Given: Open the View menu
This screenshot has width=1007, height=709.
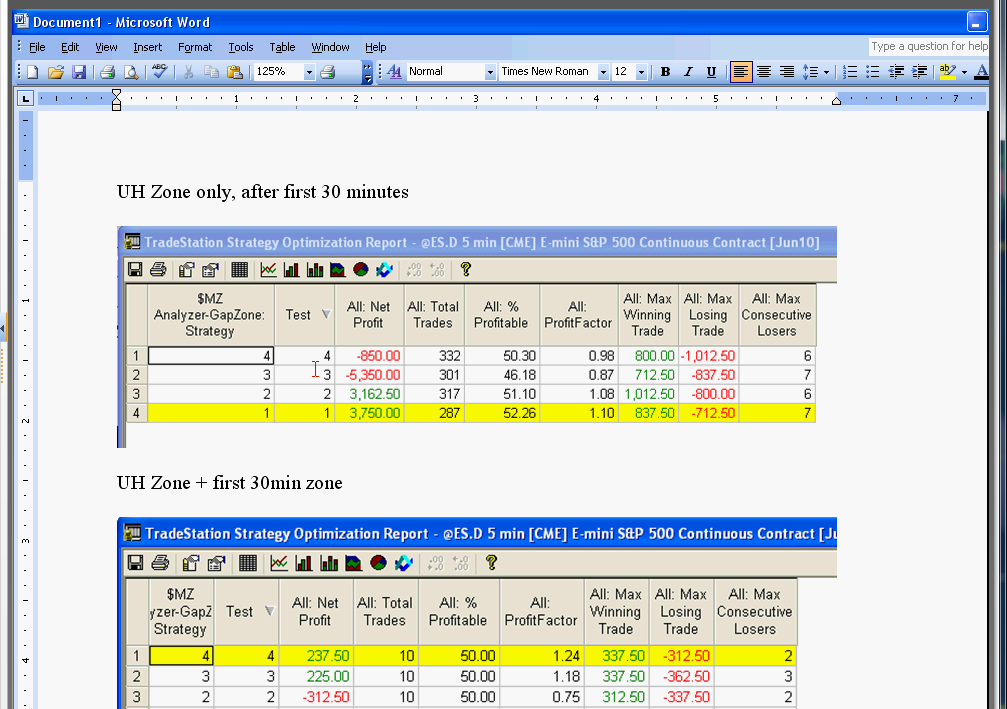Looking at the screenshot, I should (106, 47).
